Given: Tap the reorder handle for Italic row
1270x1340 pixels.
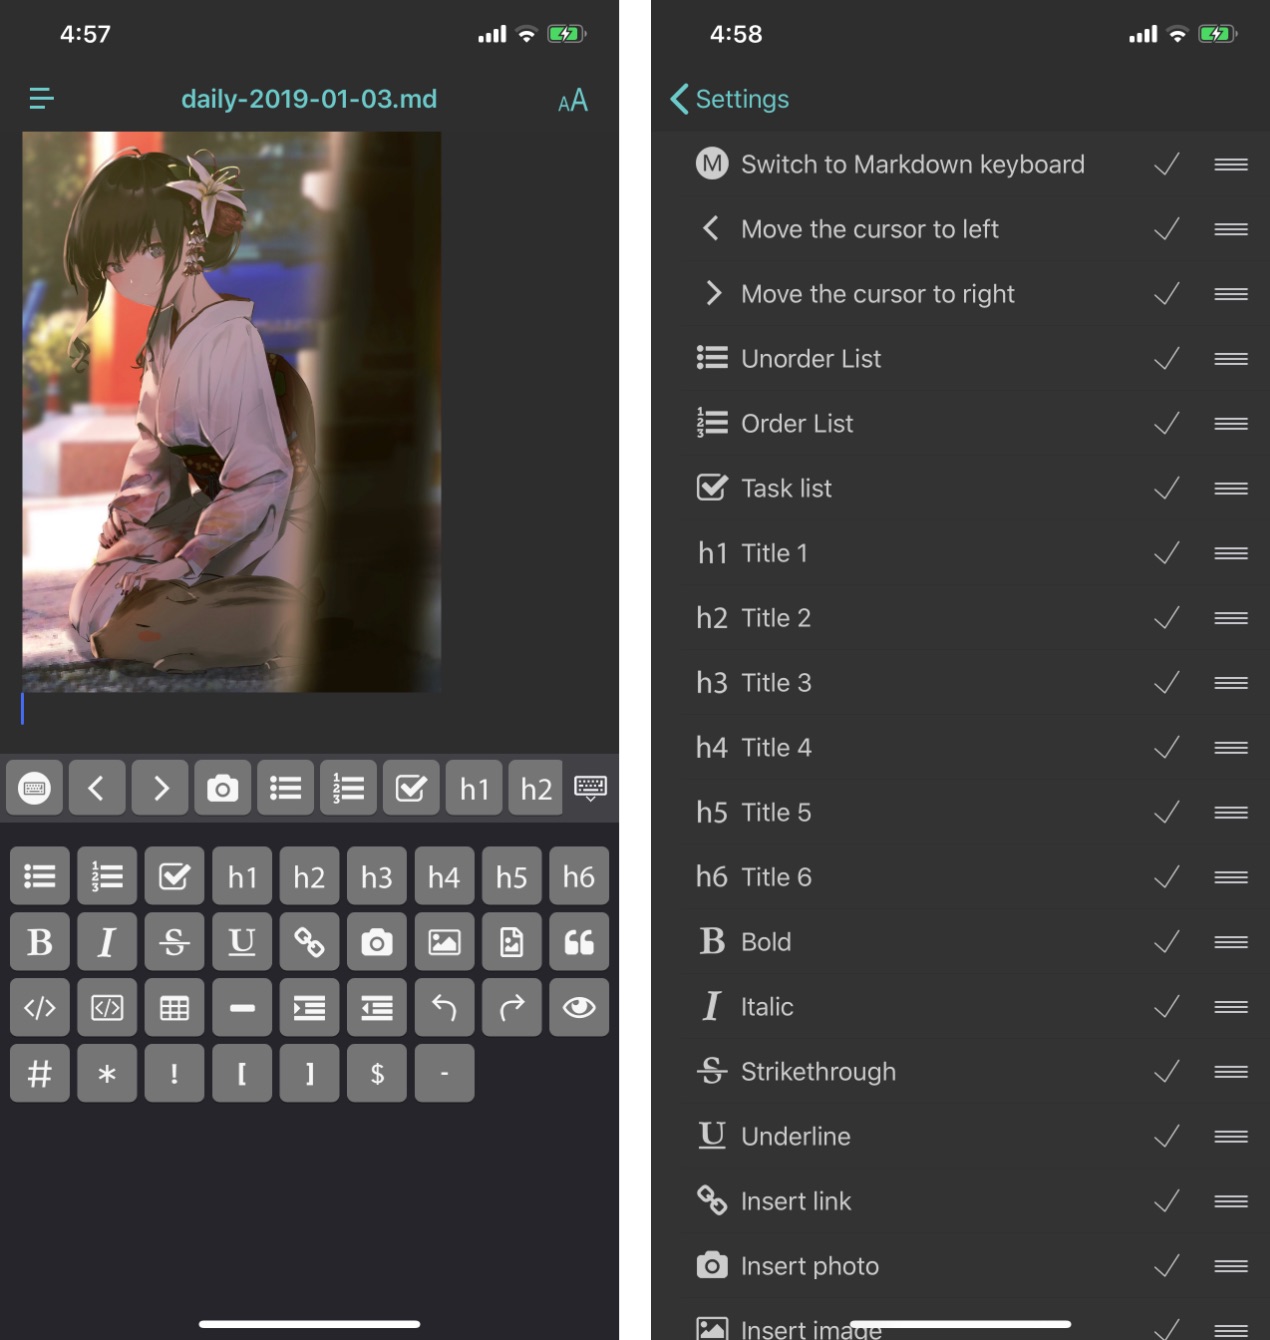Looking at the screenshot, I should click(x=1230, y=1007).
